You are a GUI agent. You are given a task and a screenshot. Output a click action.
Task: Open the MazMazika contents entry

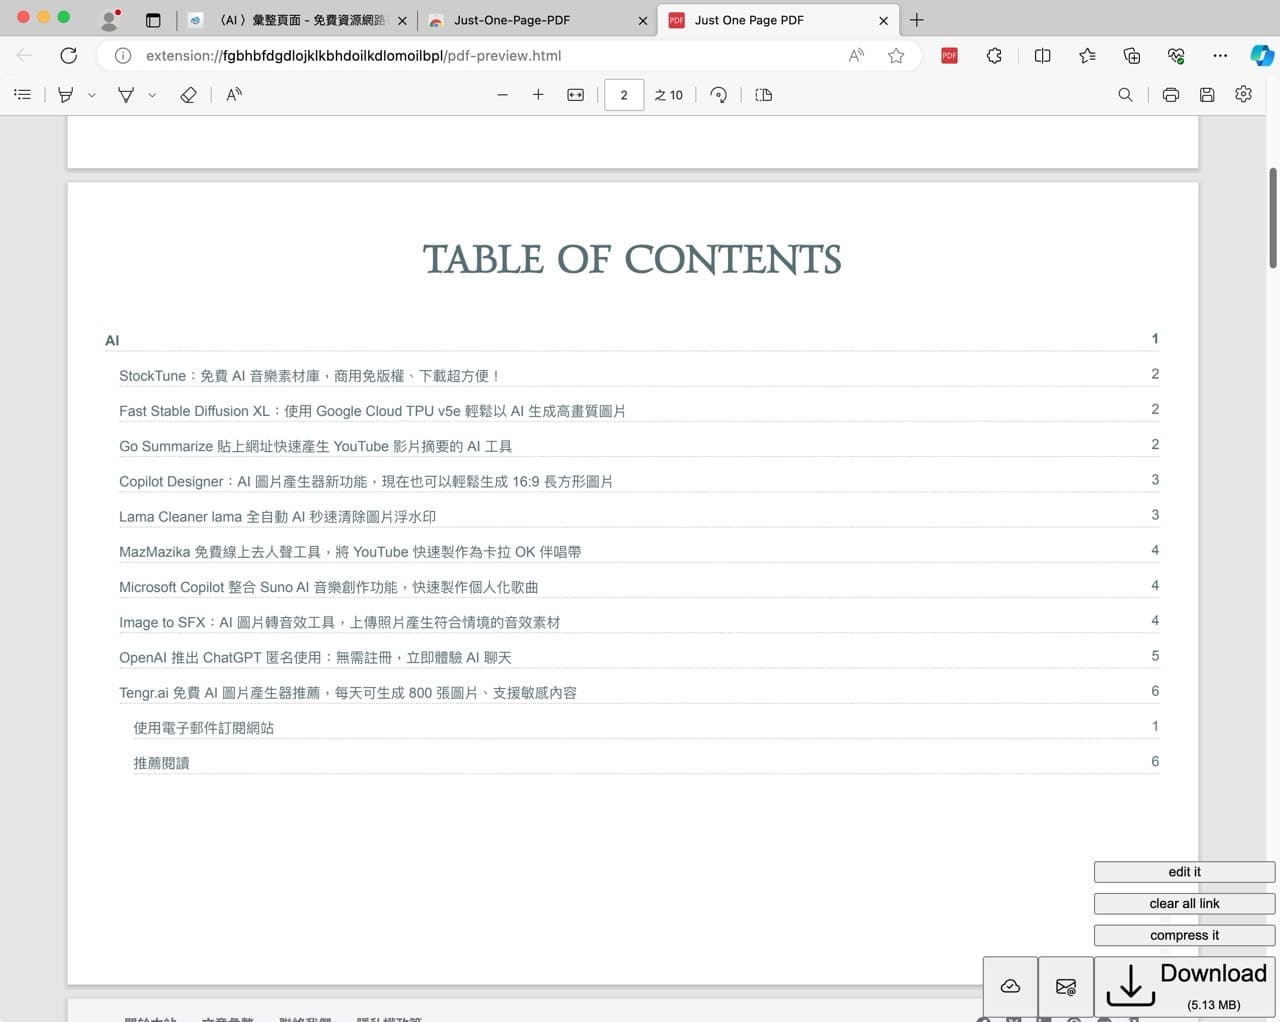tap(639, 552)
